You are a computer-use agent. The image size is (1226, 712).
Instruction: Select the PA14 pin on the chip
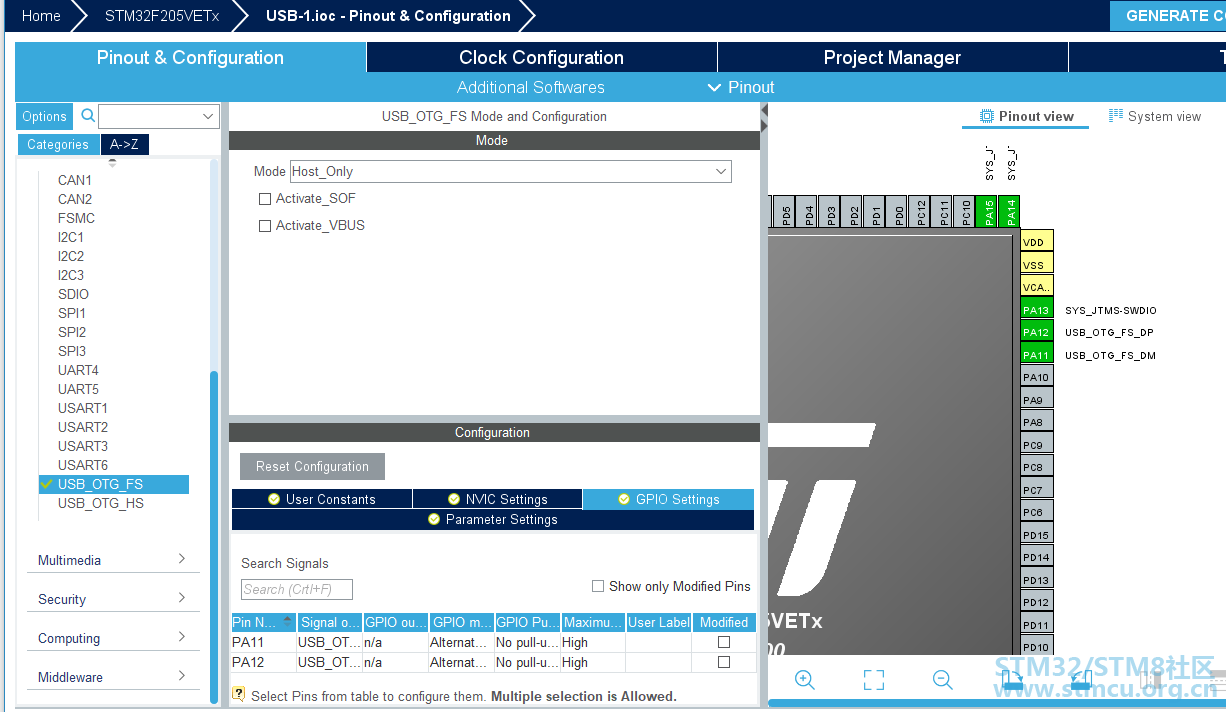coord(1010,211)
